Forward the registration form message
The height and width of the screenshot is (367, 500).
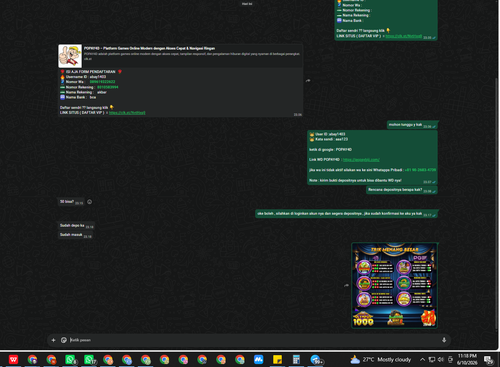point(308,81)
